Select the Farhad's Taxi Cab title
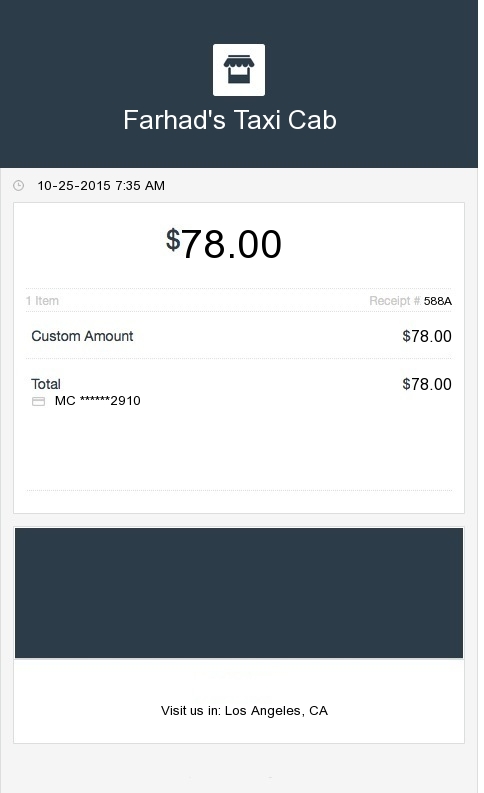This screenshot has width=484, height=793. [230, 120]
